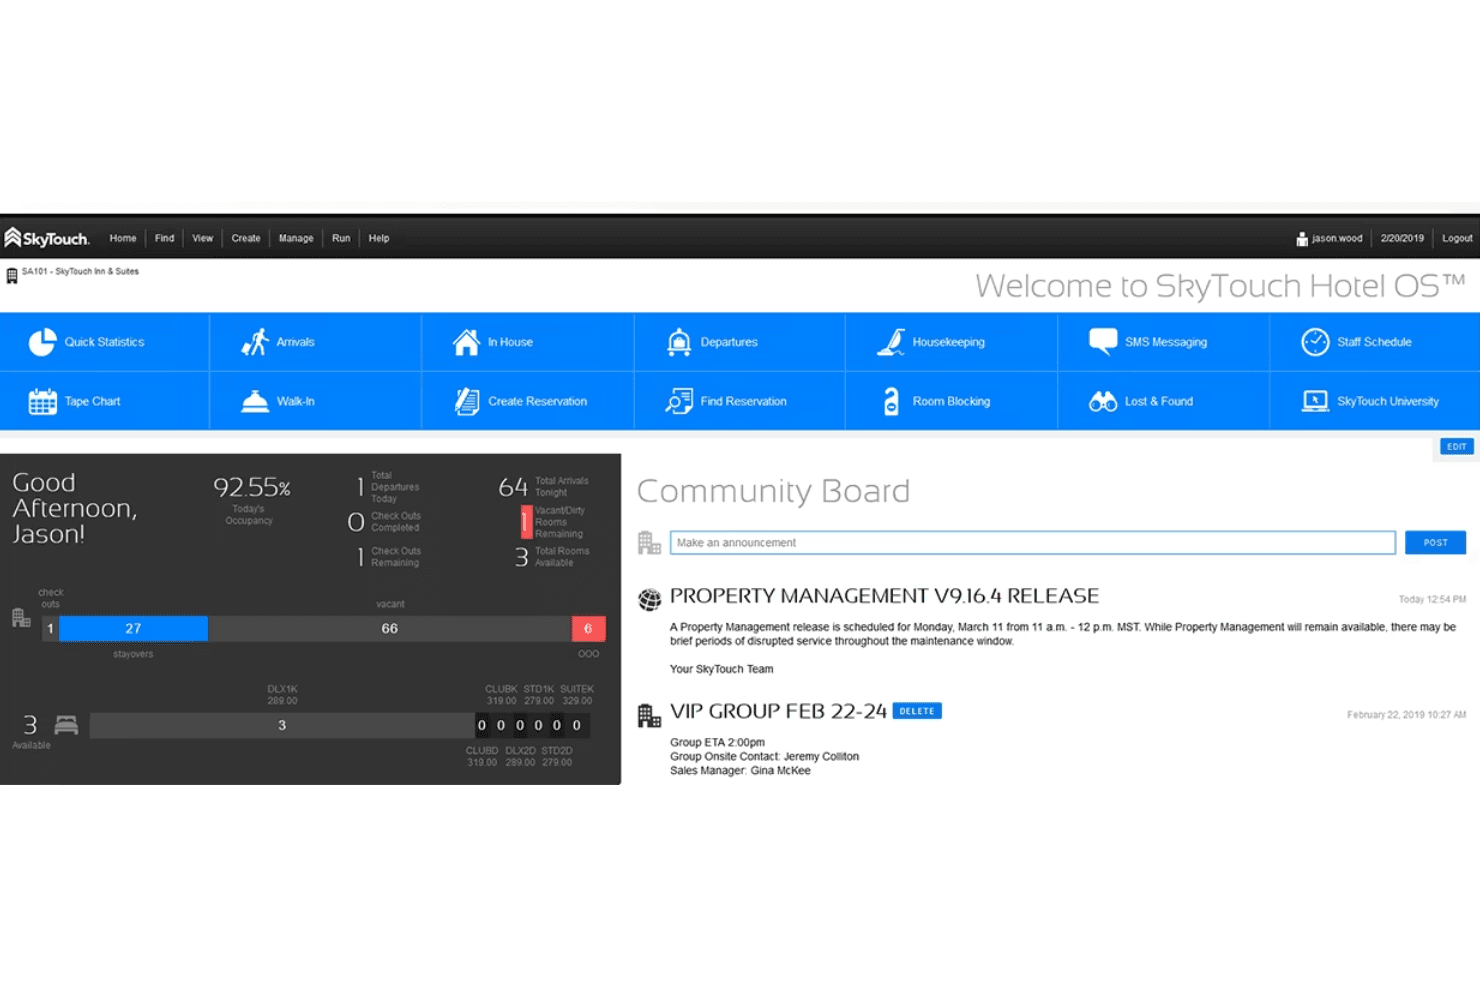
Task: Open the View menu
Action: coord(203,238)
